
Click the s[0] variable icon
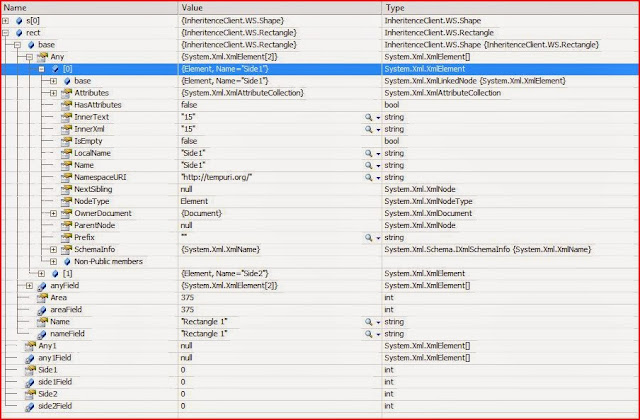[x=19, y=21]
